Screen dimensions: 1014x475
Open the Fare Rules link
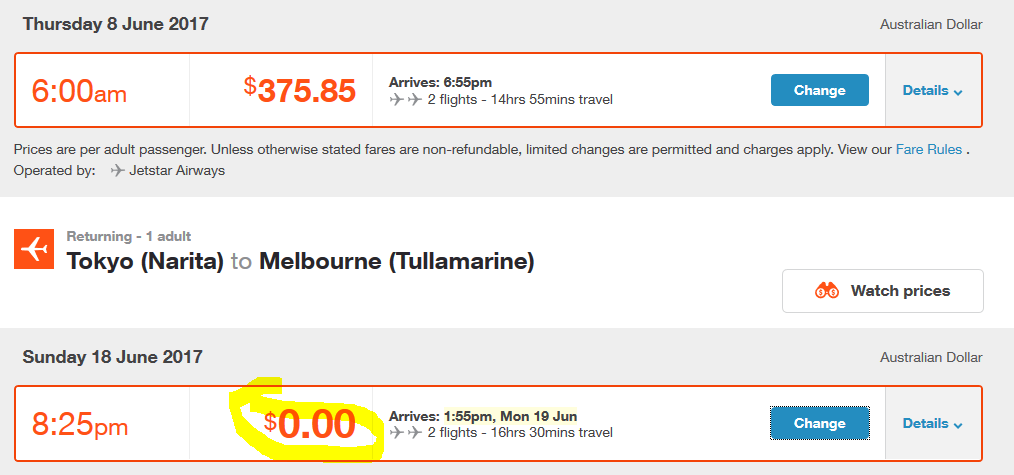(927, 149)
